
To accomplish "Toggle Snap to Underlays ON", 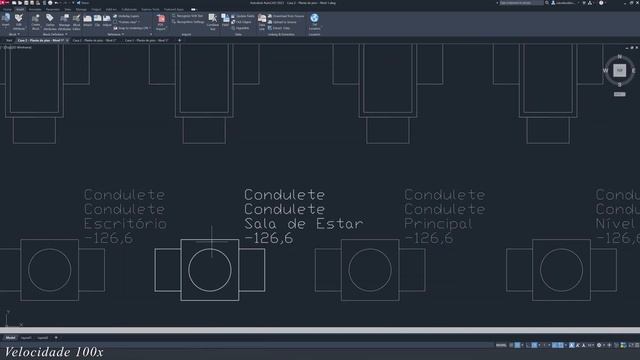I will 131,28.
